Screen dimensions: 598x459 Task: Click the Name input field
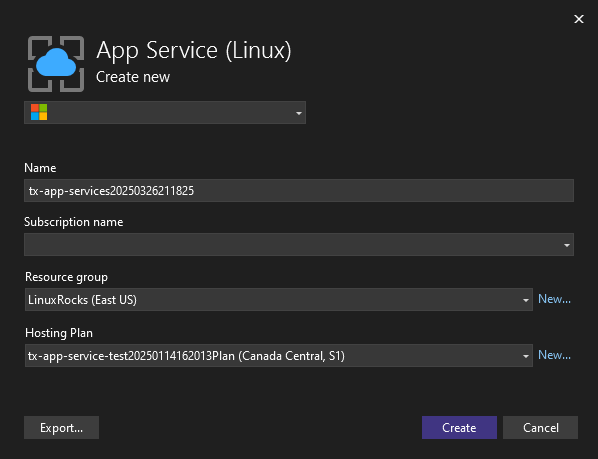[x=299, y=190]
